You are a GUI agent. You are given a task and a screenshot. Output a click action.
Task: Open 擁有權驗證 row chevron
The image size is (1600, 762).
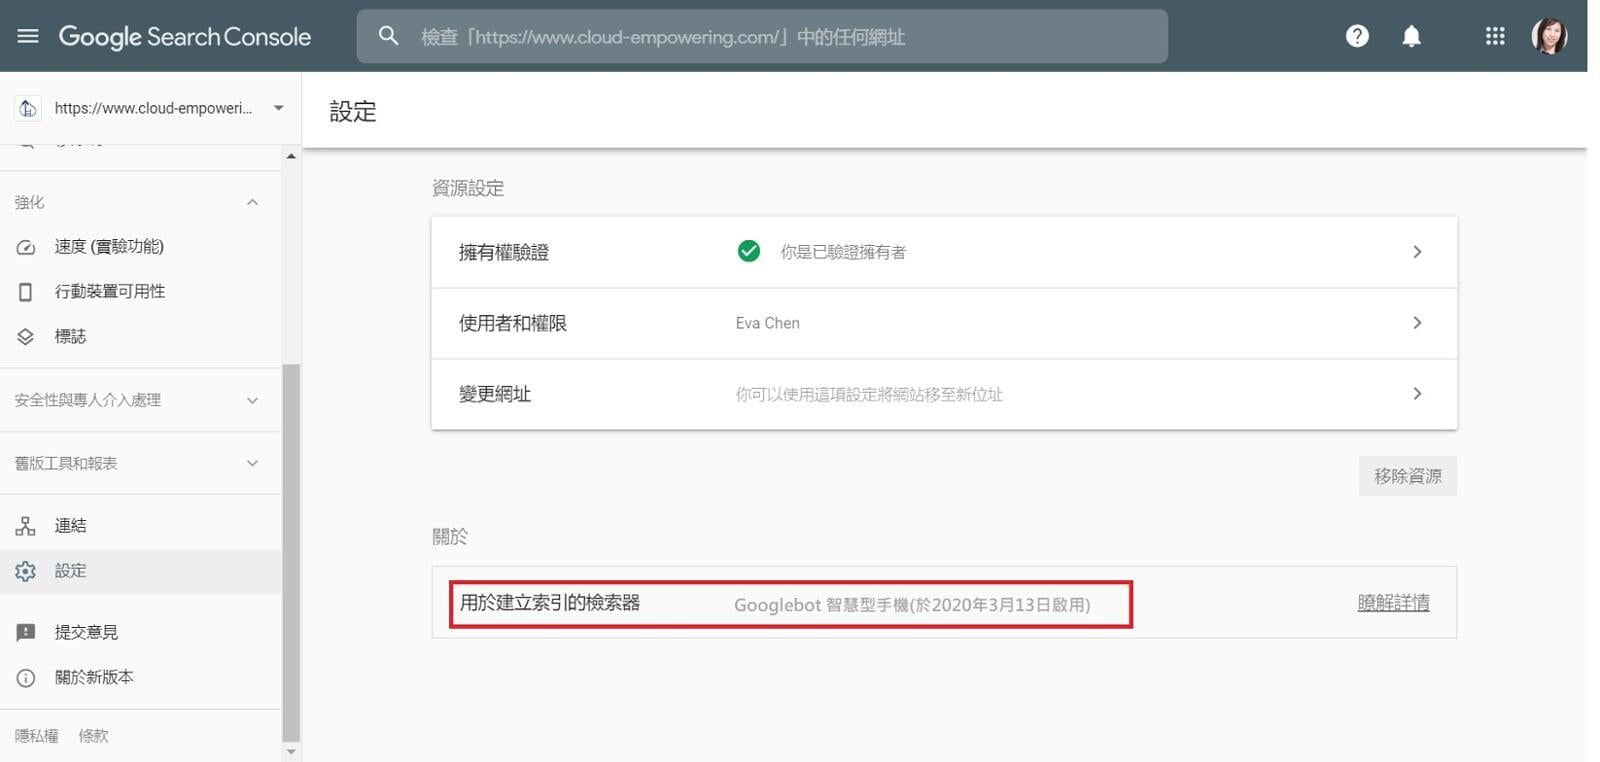(x=1417, y=252)
